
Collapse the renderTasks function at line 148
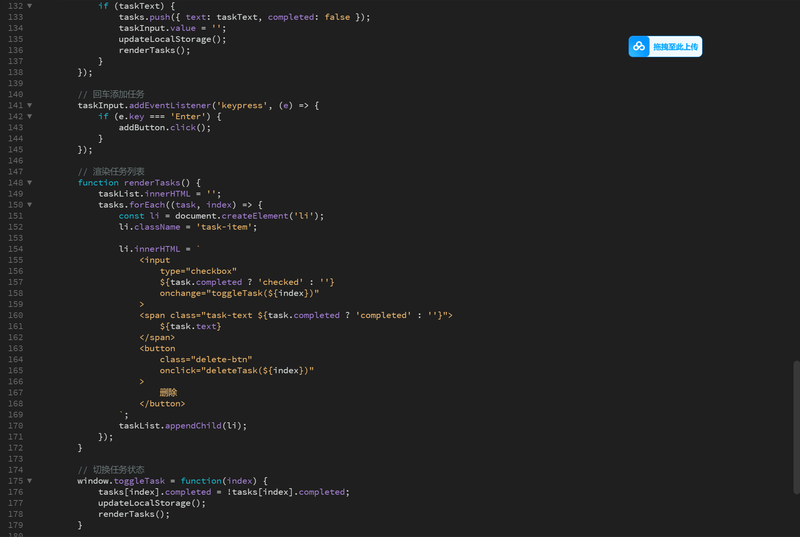30,183
